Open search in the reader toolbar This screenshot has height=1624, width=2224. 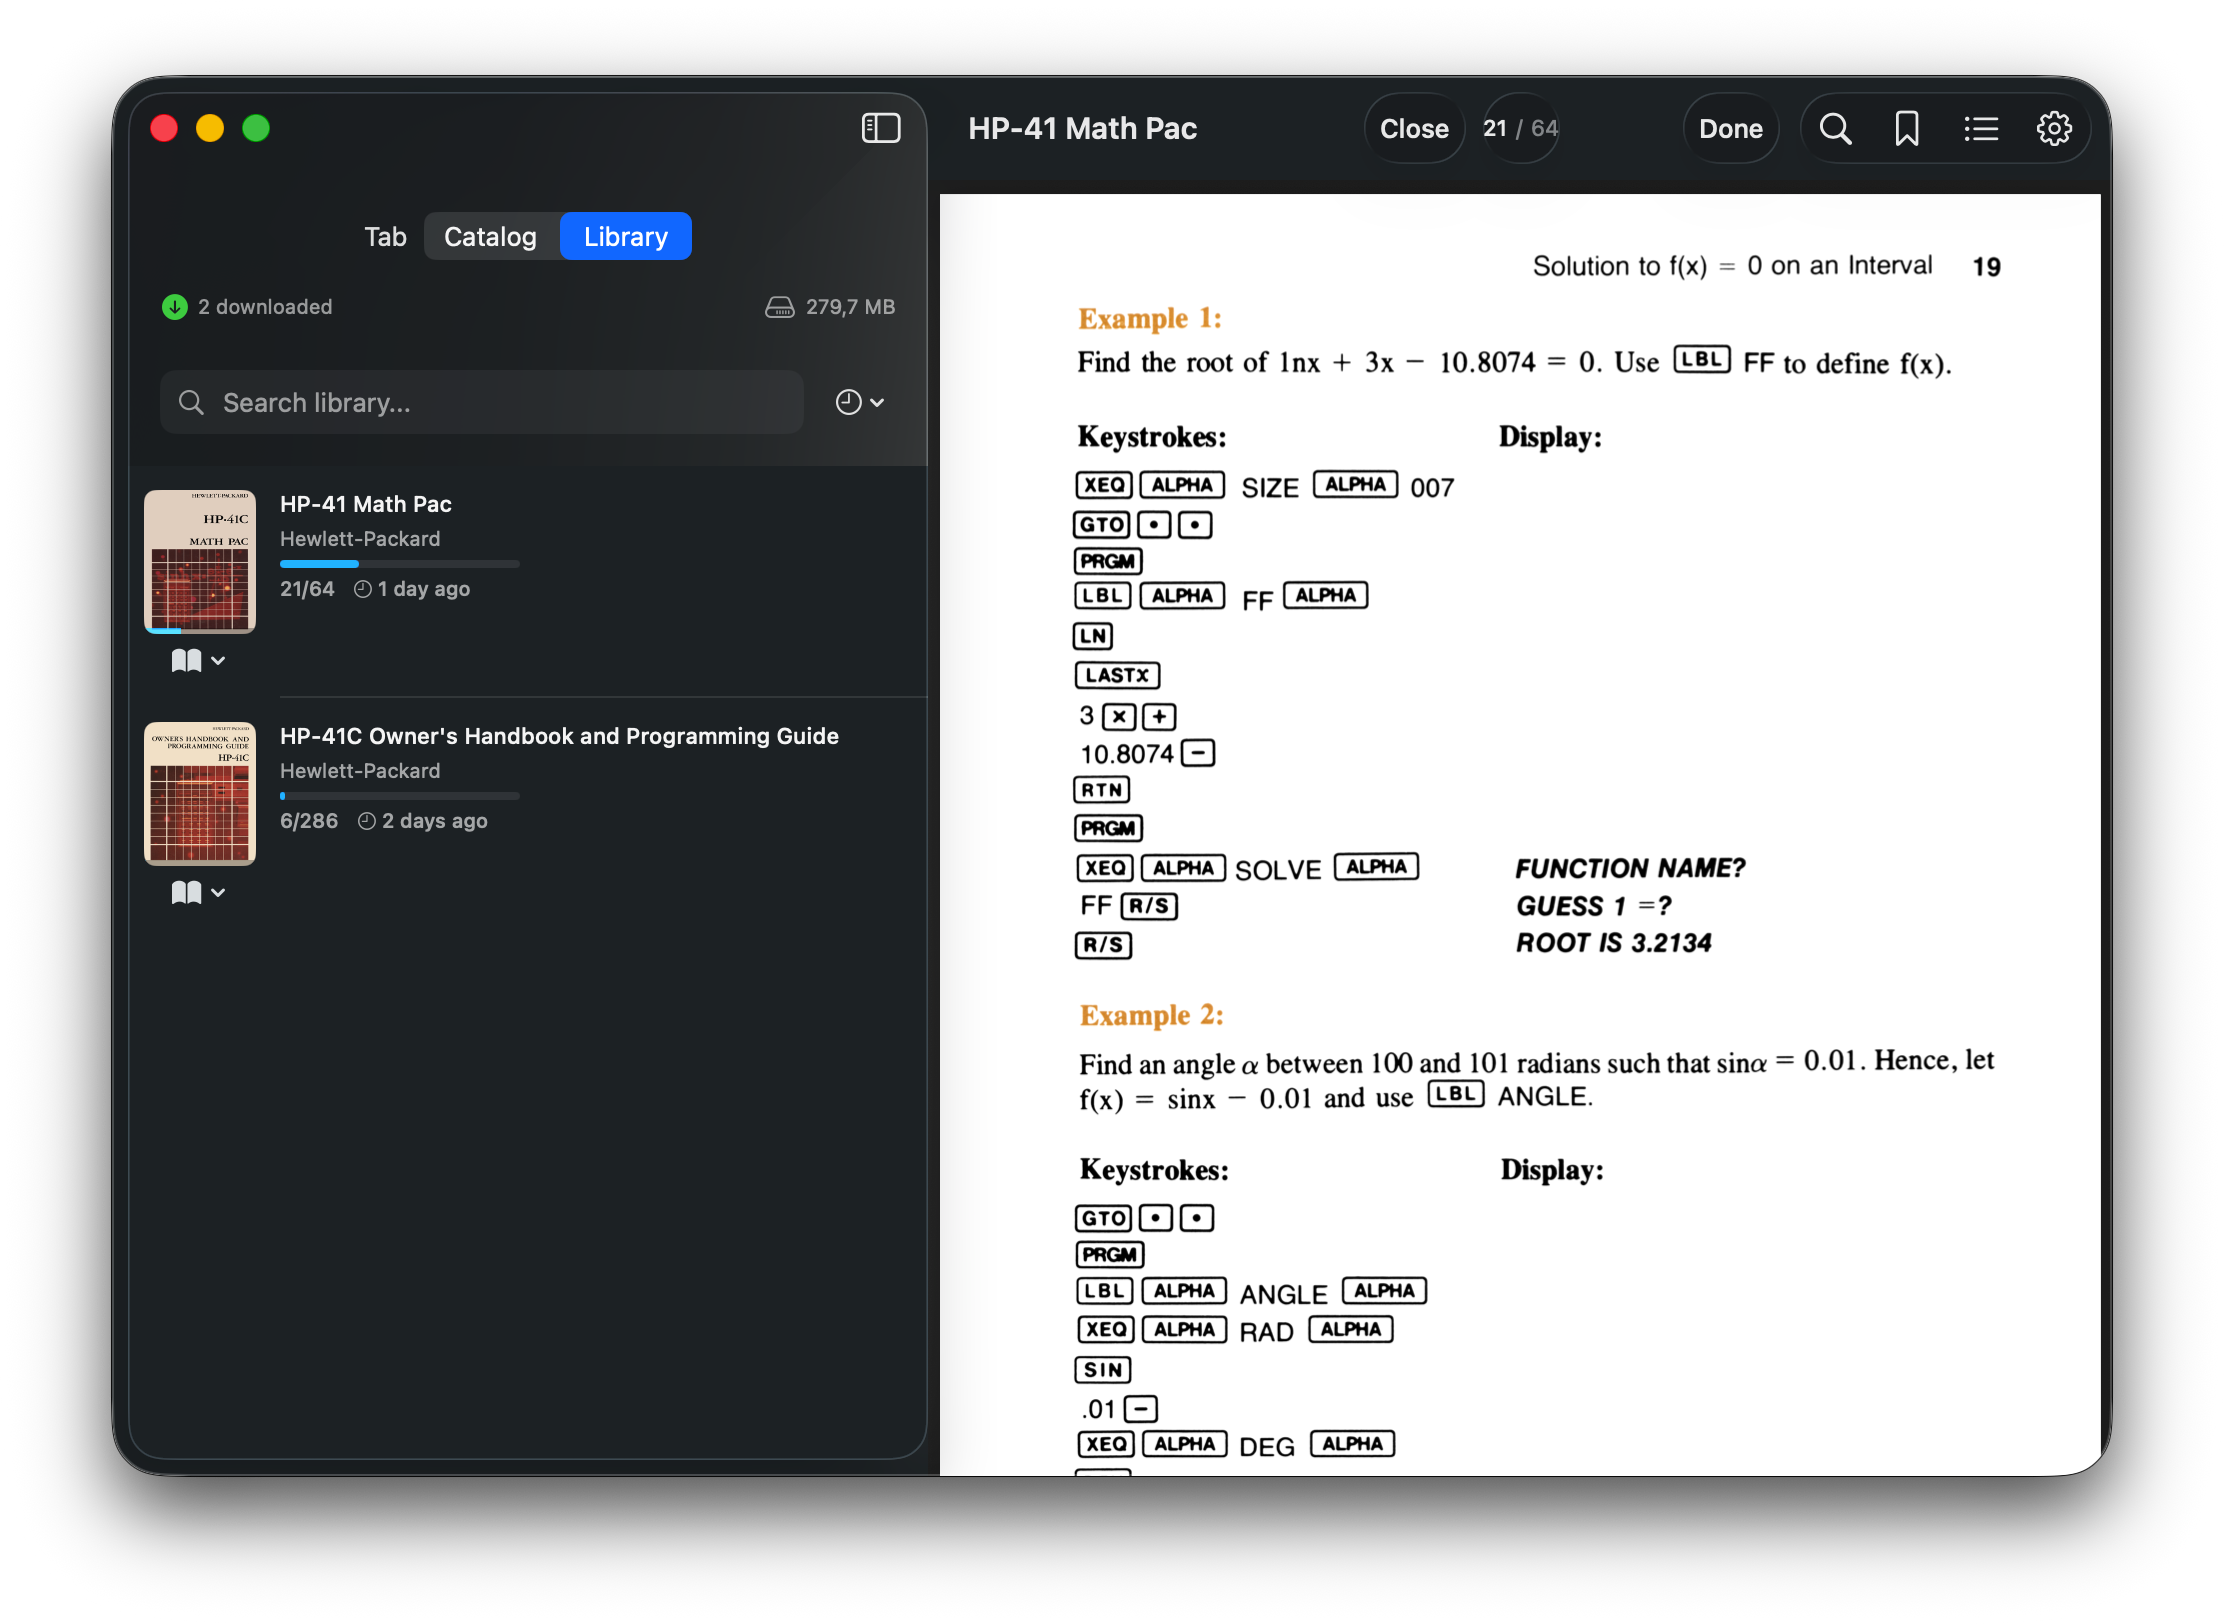coord(1835,129)
